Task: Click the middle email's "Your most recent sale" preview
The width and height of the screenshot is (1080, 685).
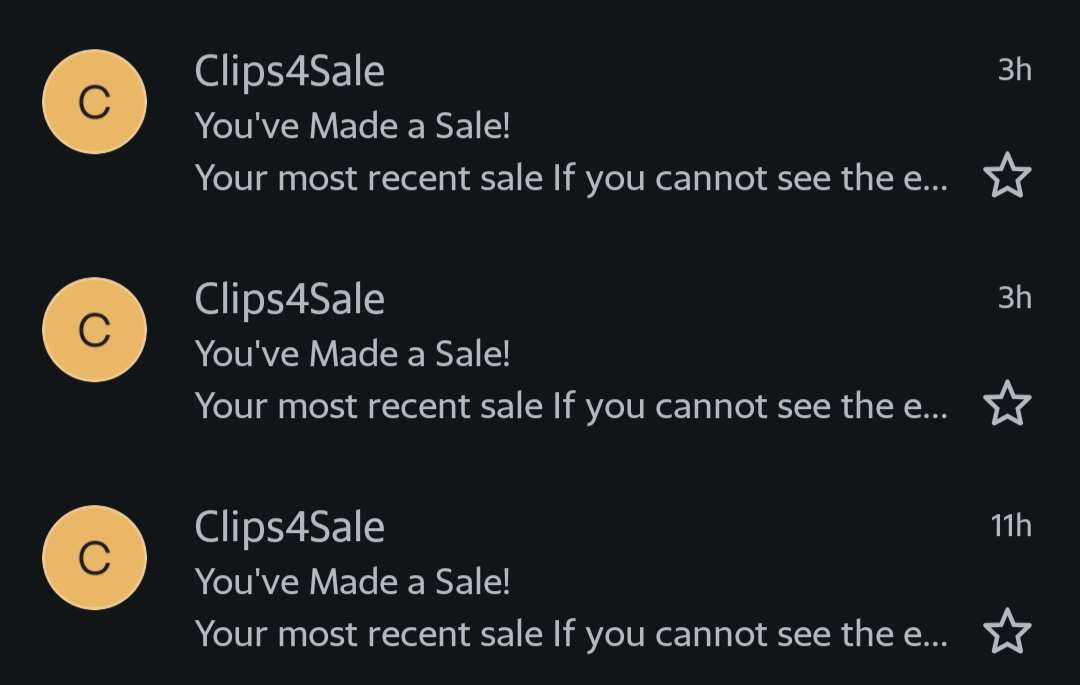Action: 570,406
